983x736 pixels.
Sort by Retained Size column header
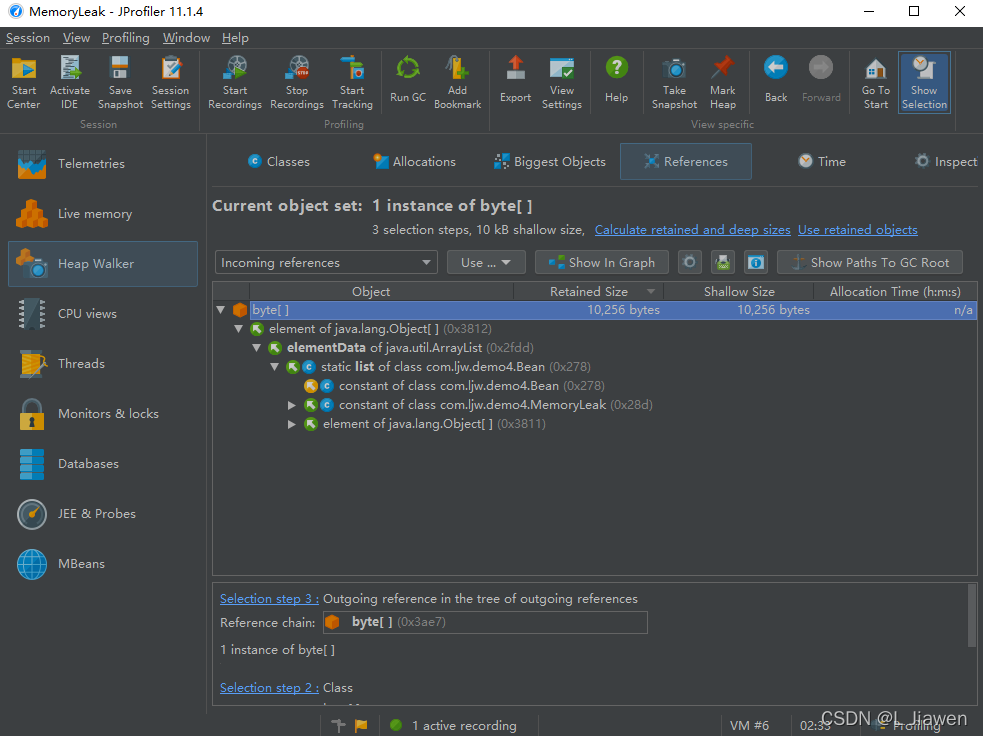(x=589, y=292)
